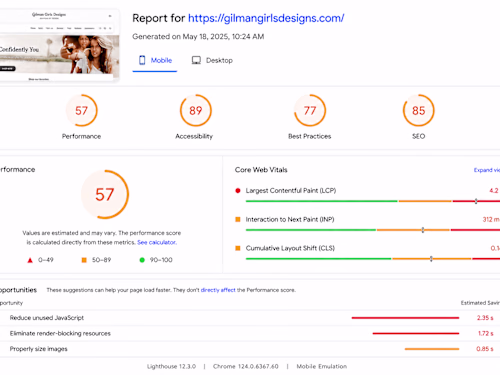500x375 pixels.
Task: Click the 0.85 s estimated savings value
Action: coord(485,349)
